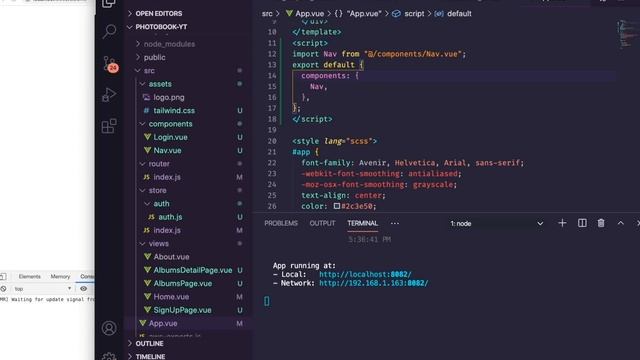Select App.vue in the explorer
640x360 pixels.
pos(163,323)
